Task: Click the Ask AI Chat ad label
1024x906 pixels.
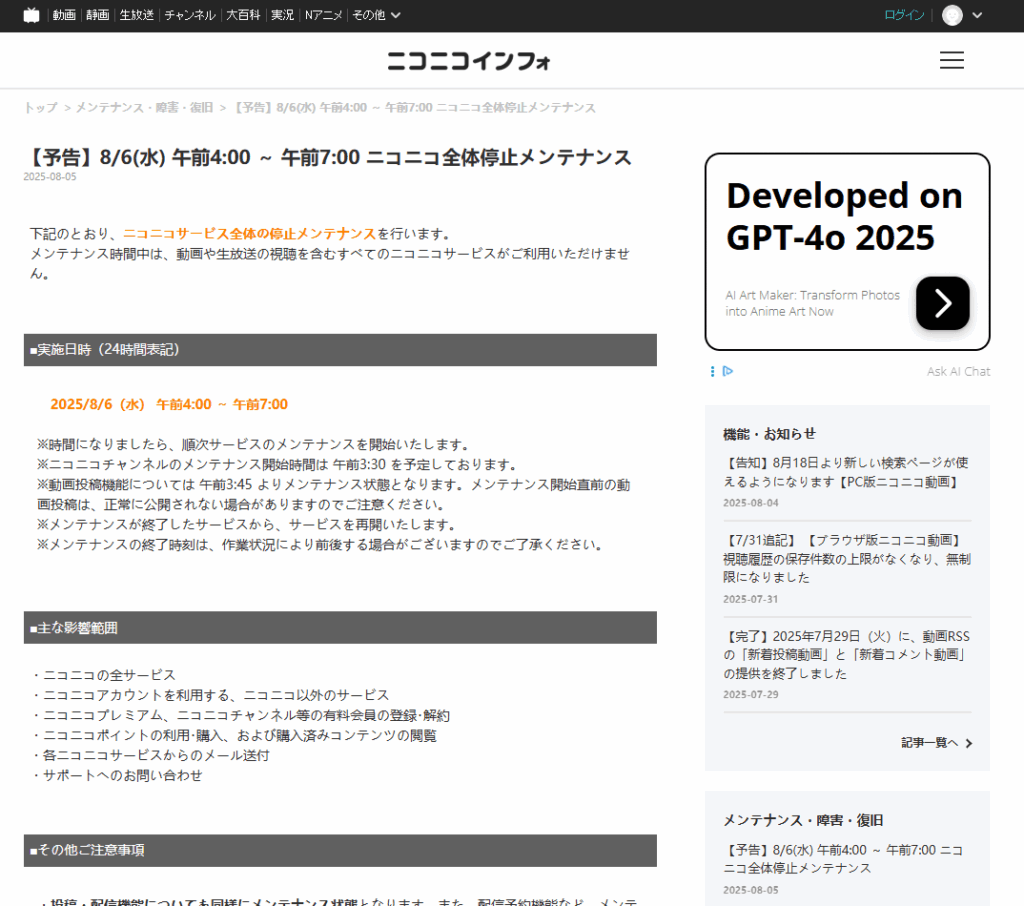Action: click(x=958, y=371)
